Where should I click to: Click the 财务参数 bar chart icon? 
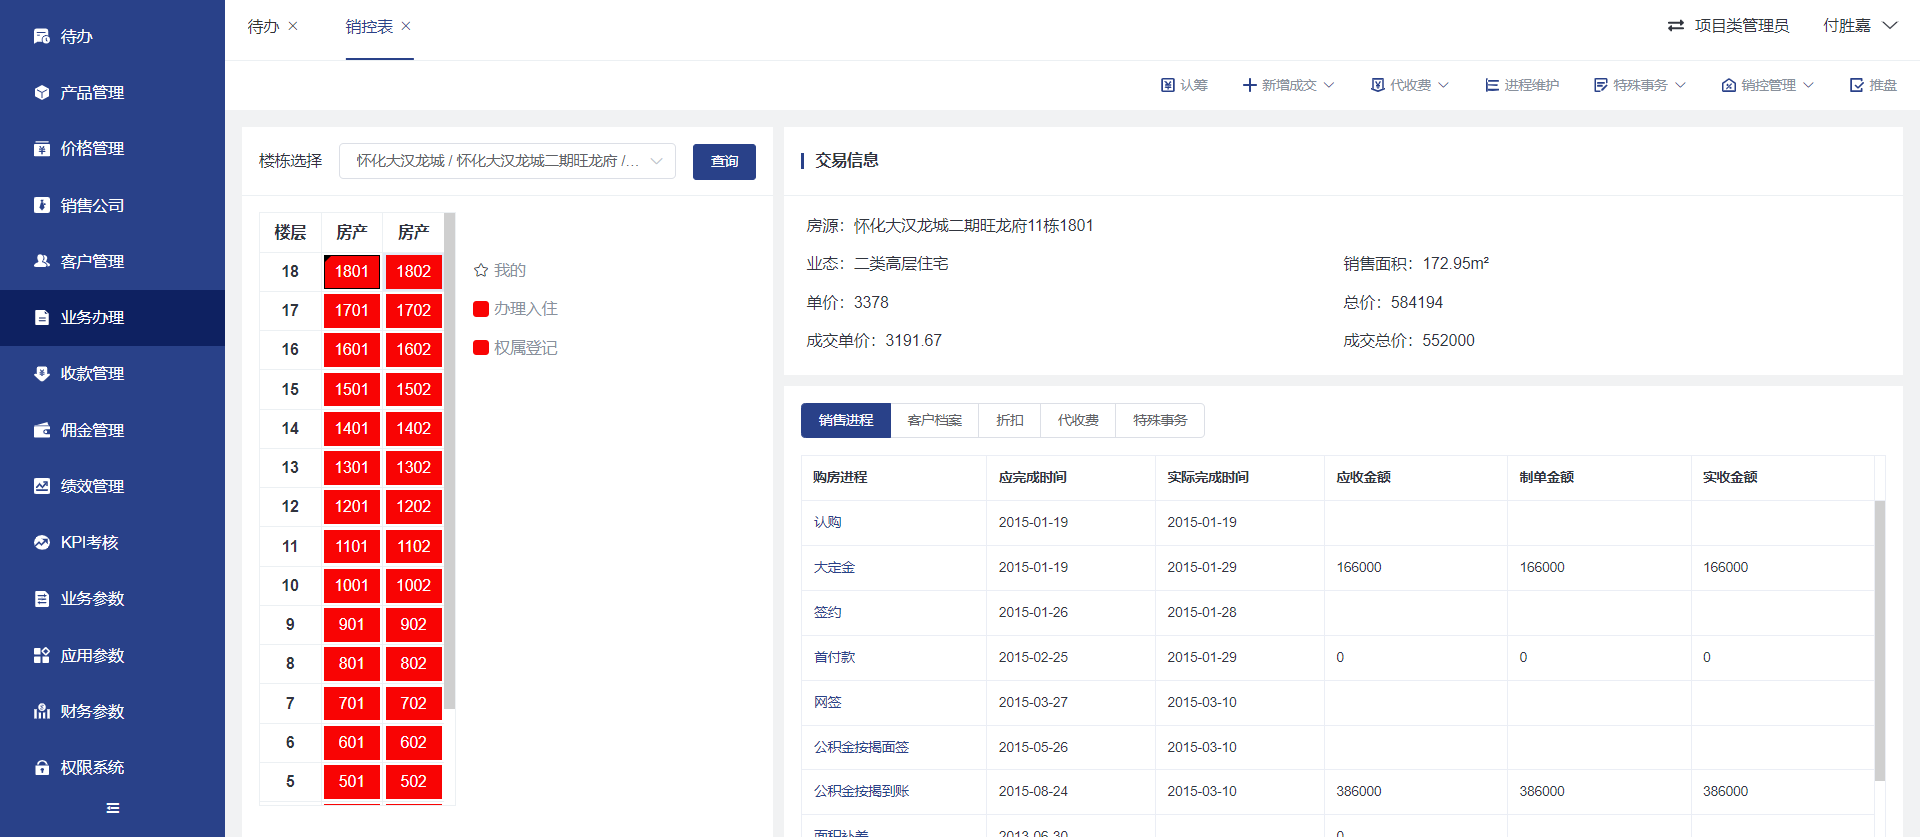[x=42, y=711]
